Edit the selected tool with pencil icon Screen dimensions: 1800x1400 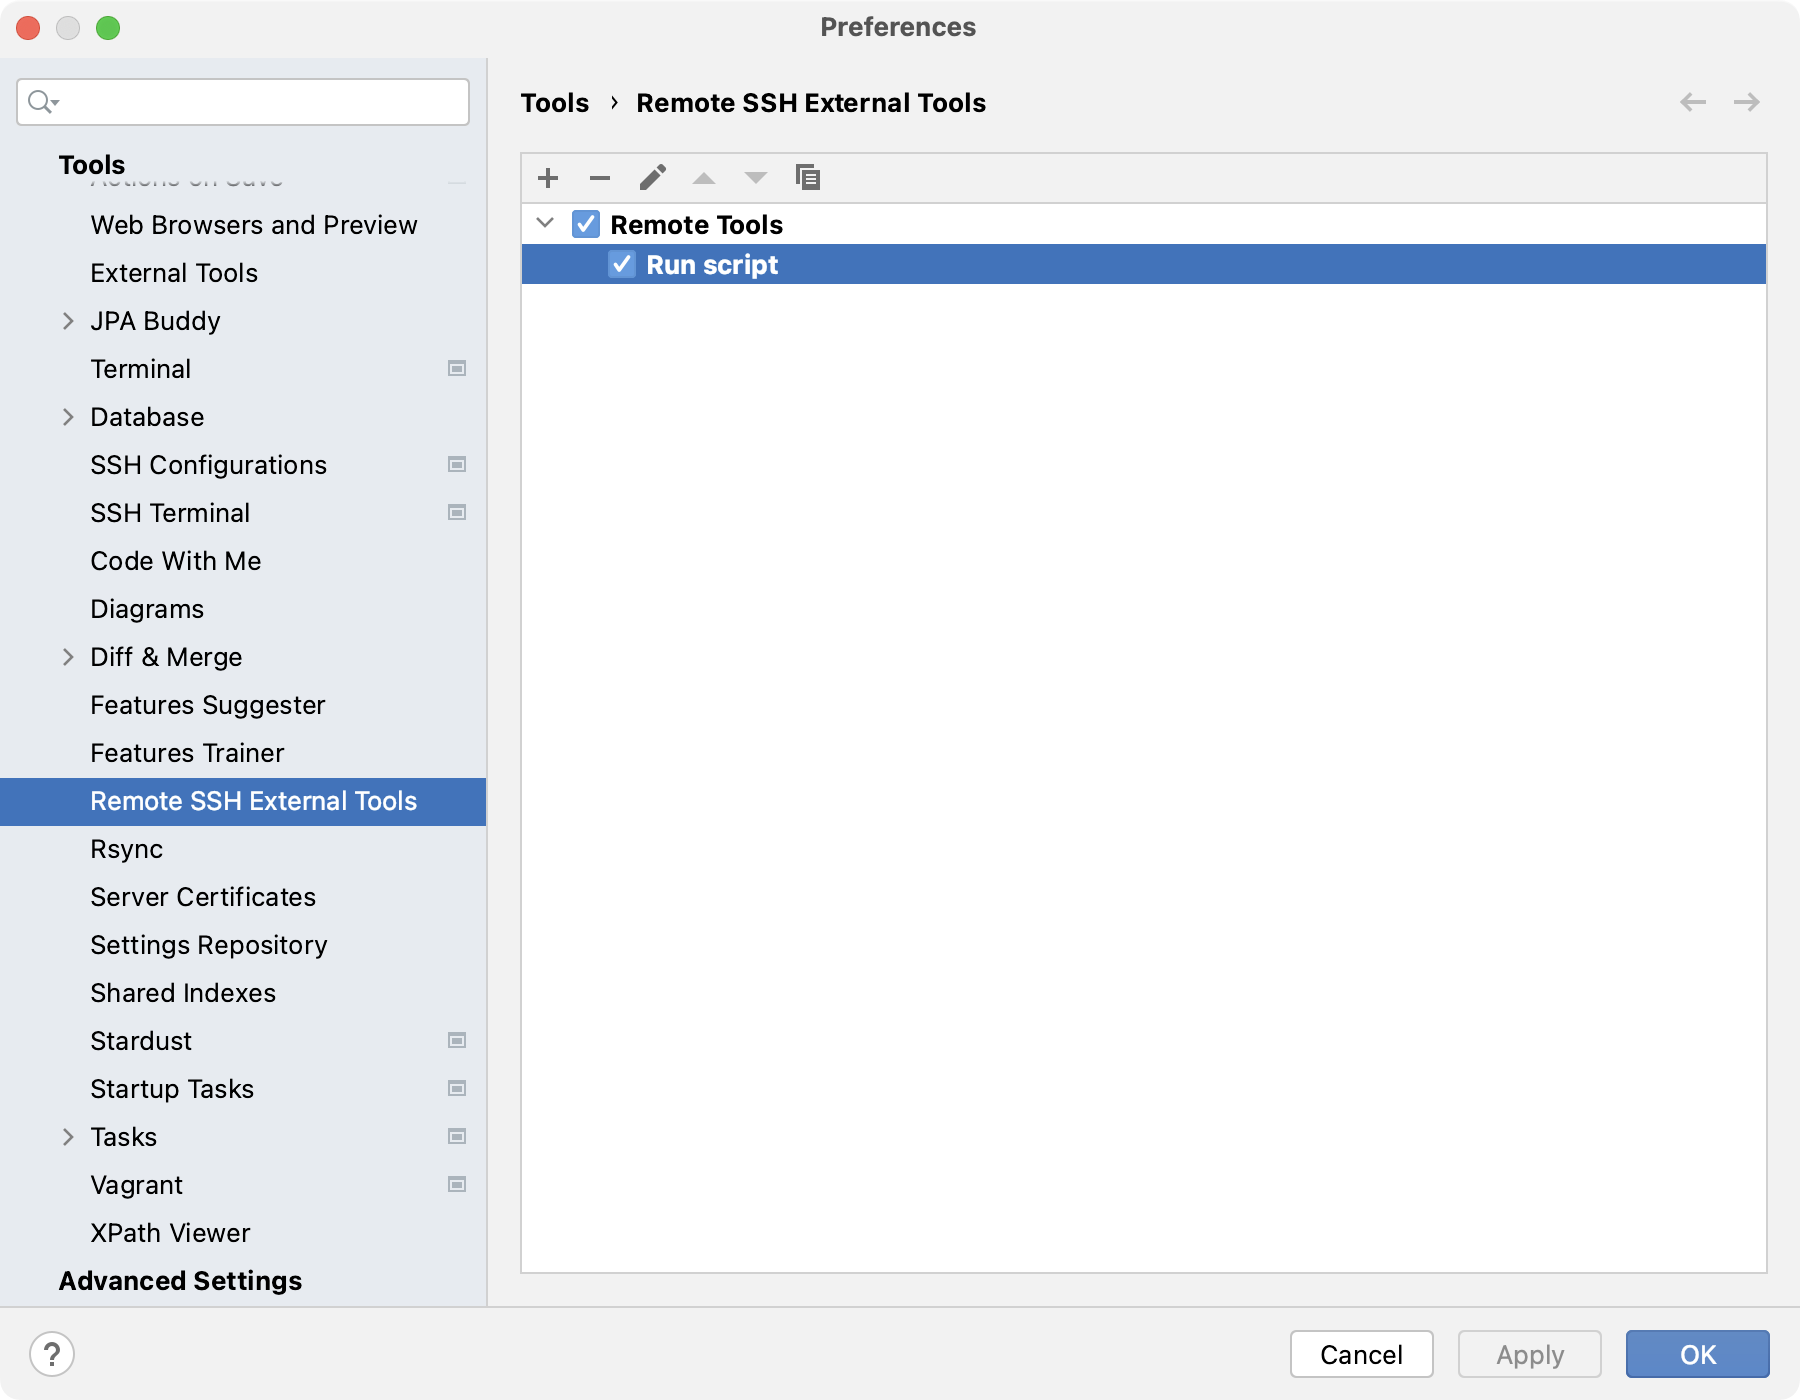click(653, 177)
